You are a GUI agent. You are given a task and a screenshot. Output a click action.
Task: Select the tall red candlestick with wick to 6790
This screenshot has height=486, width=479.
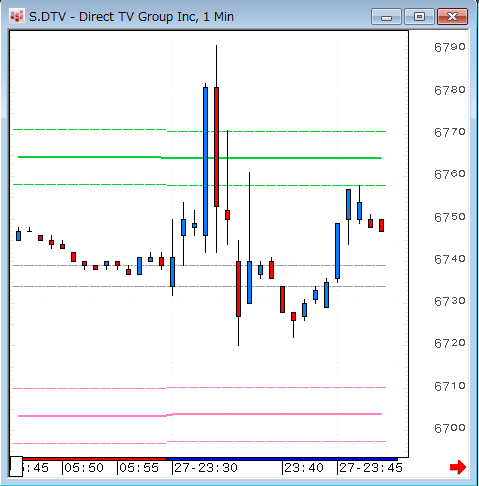coord(216,147)
